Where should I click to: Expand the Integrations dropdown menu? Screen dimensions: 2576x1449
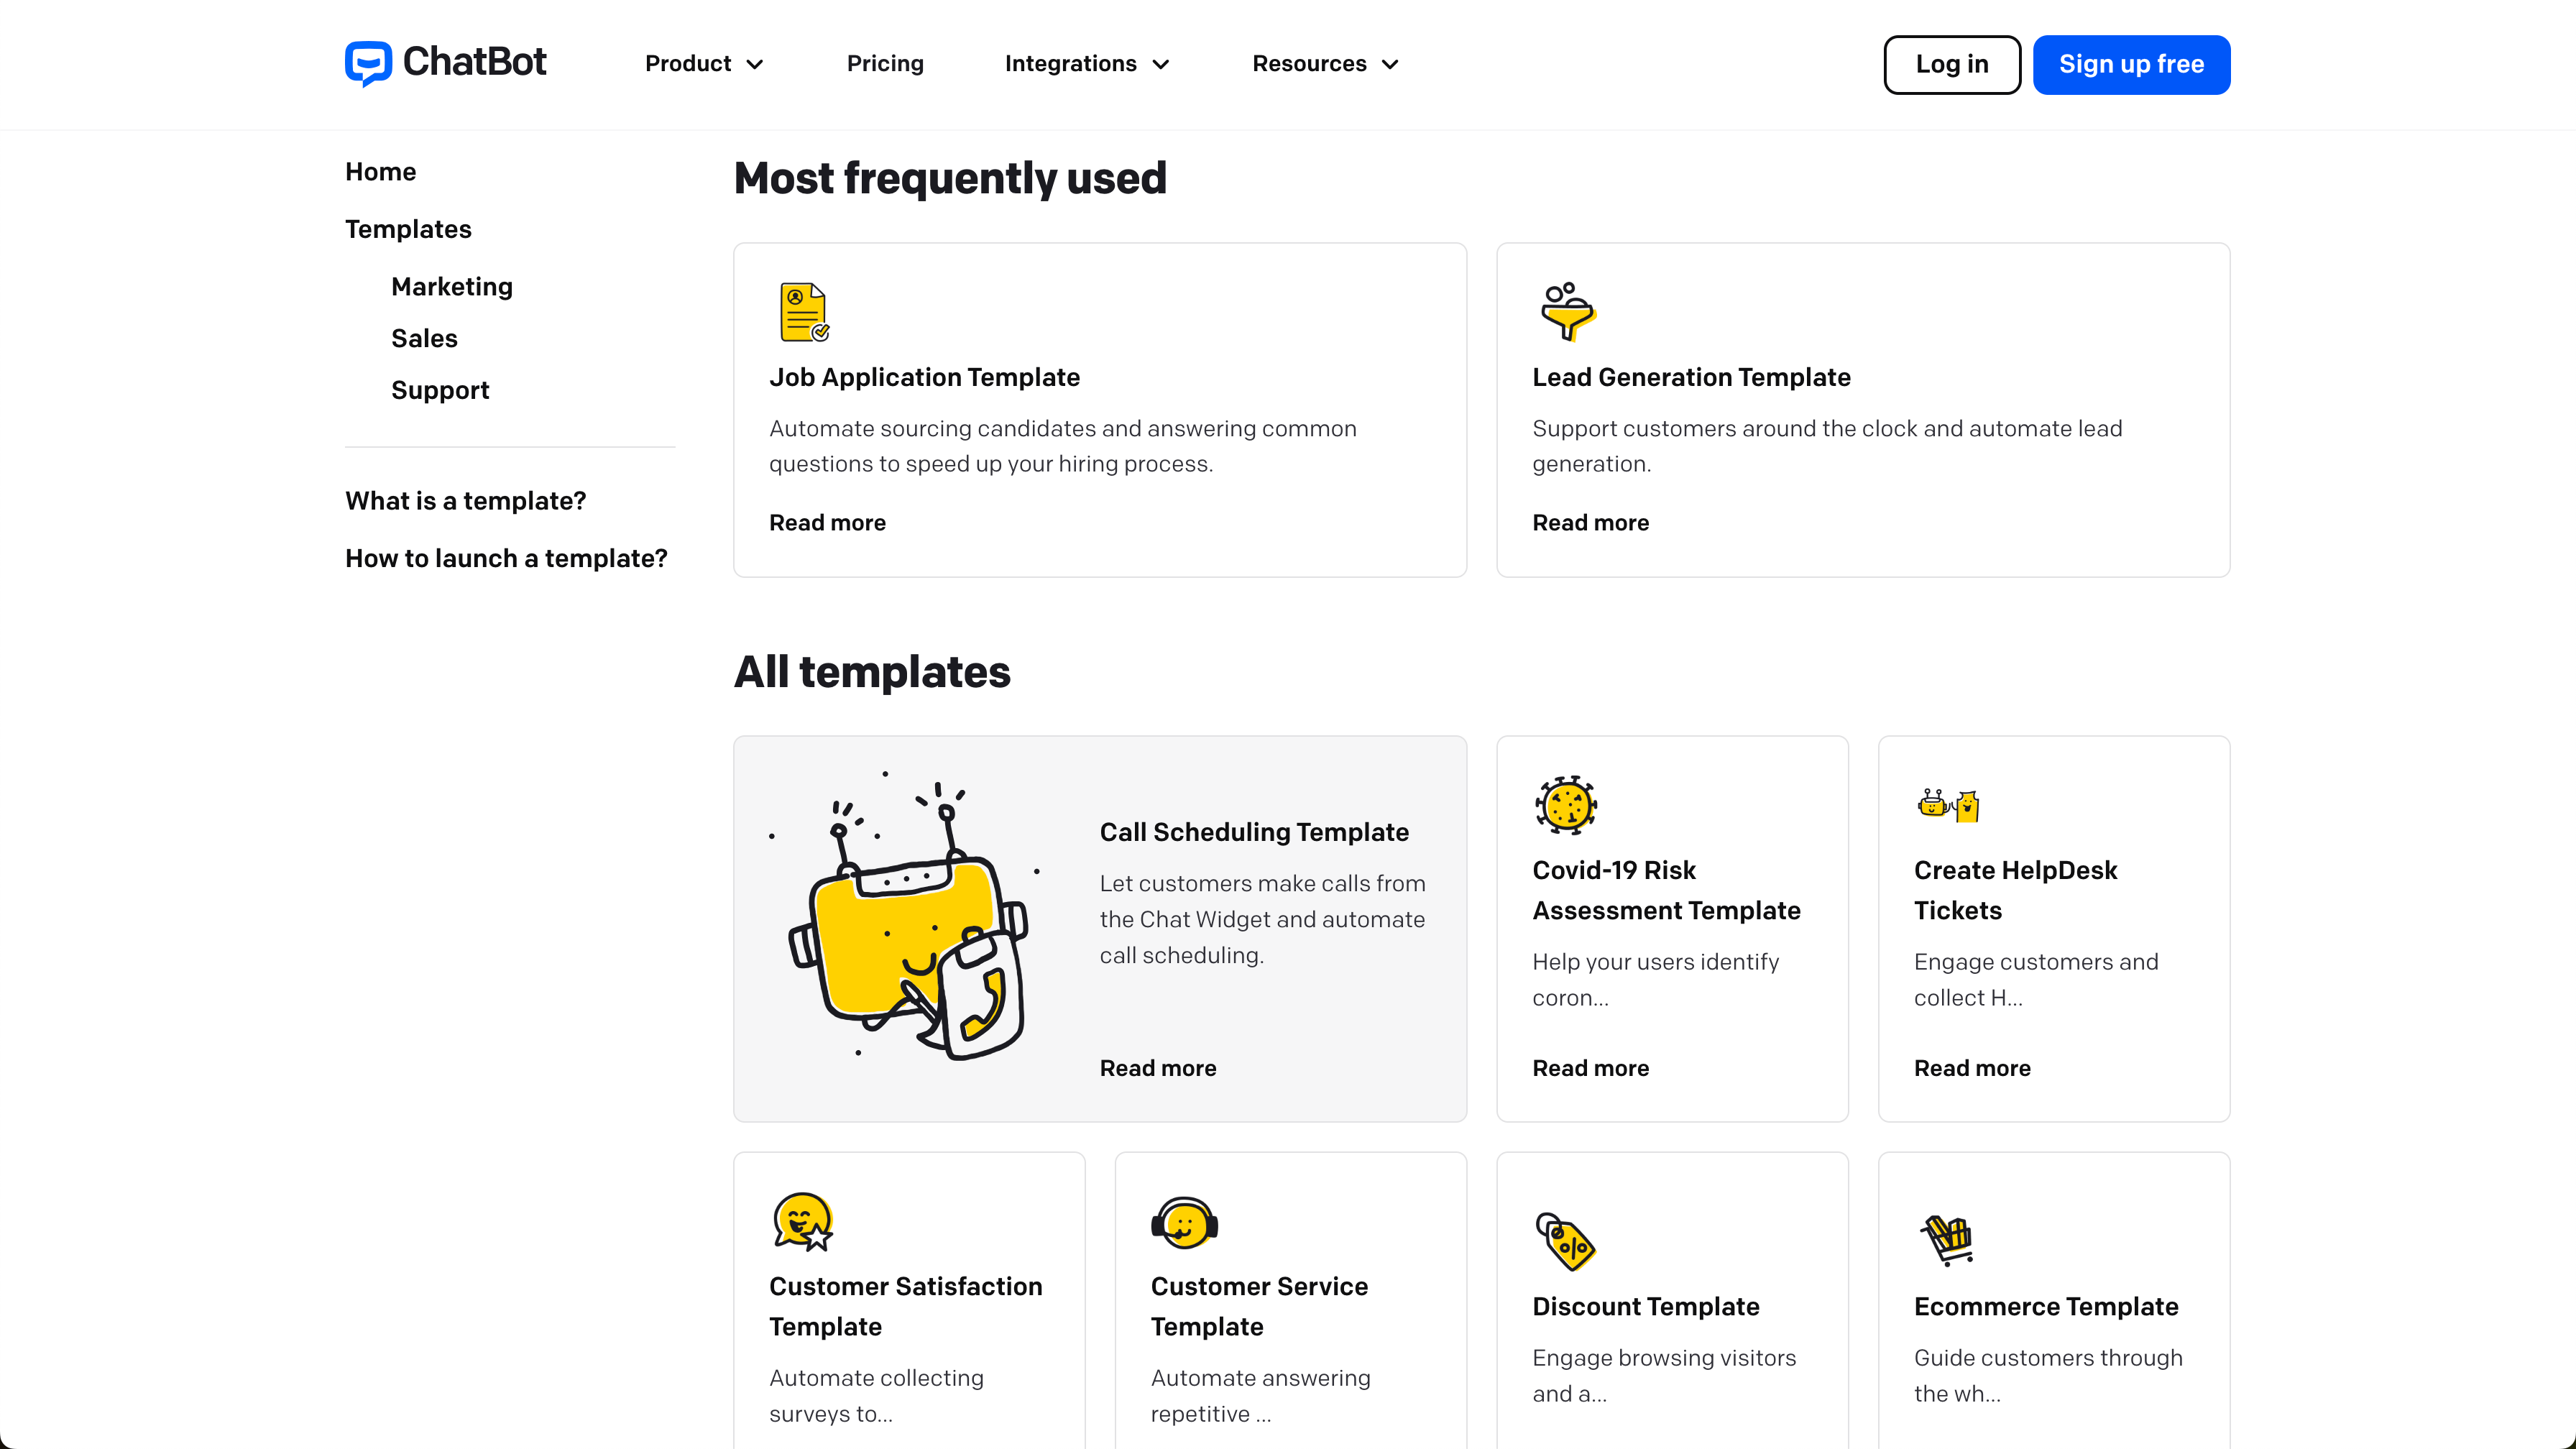pyautogui.click(x=1088, y=64)
